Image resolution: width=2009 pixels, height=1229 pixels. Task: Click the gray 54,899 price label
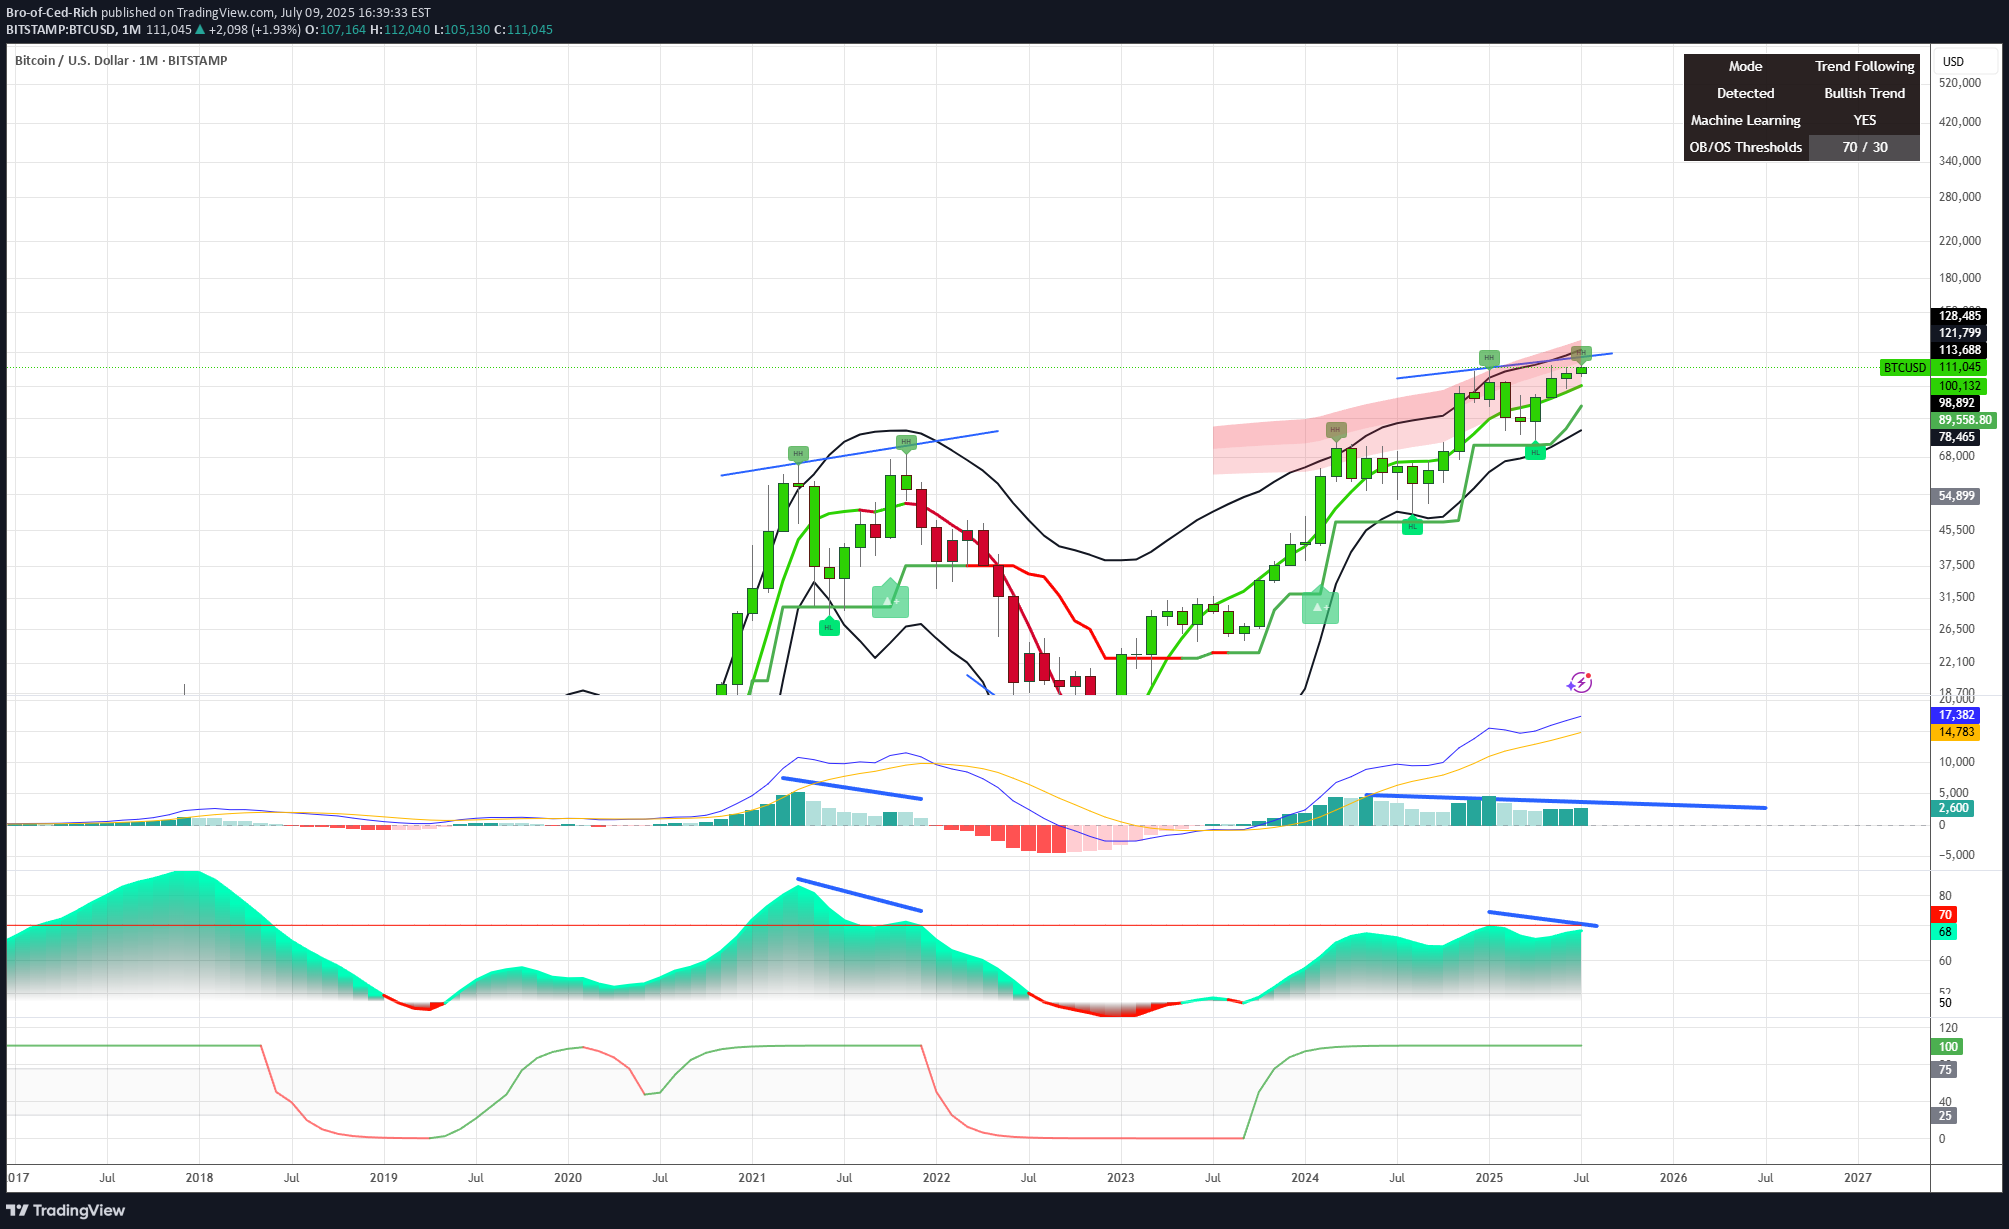coord(1956,496)
